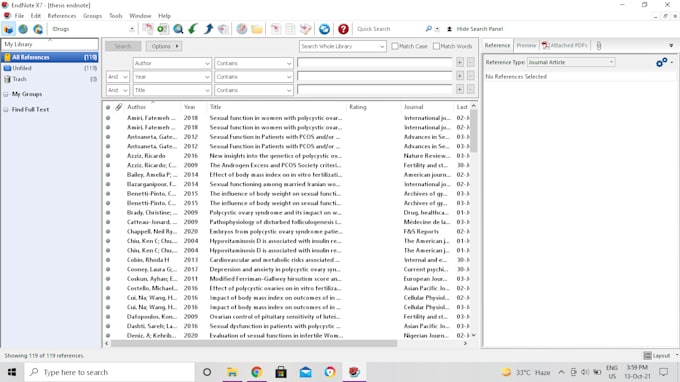Click the Options button
Viewport: 680px width, 382px height.
164,46
